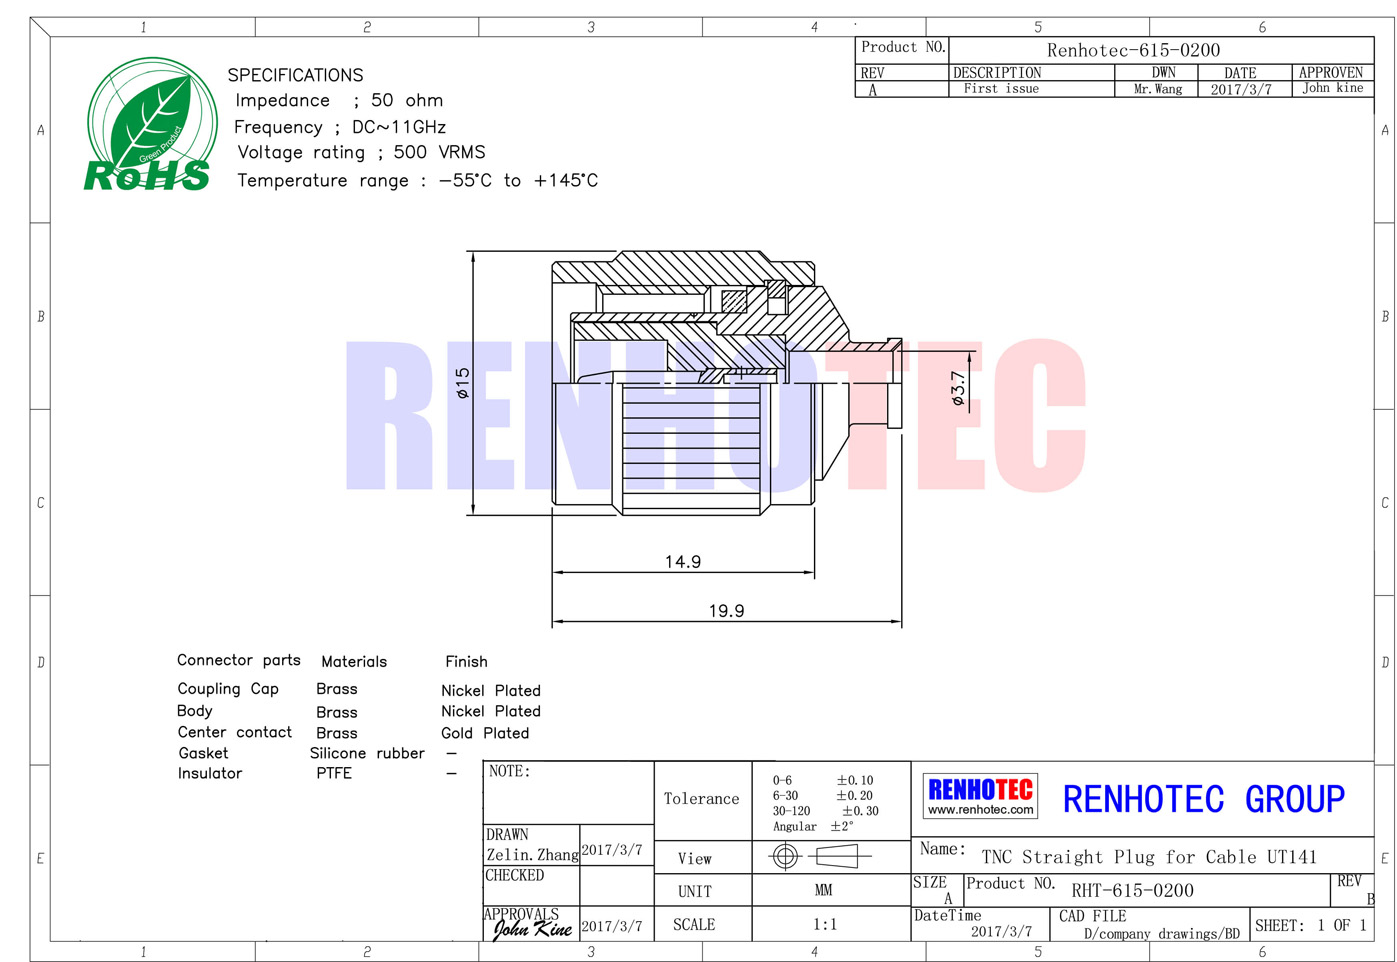Click the 'TNC Straight Plug for Cable UT141' name
Image resolution: width=1397 pixels, height=962 pixels.
tap(1149, 857)
